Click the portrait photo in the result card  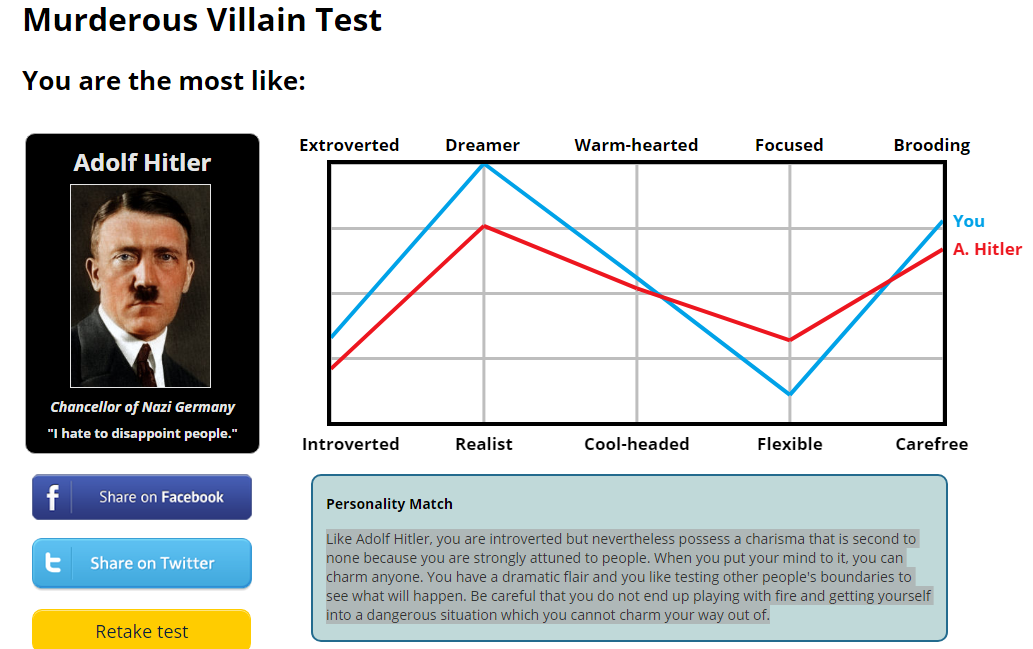(x=140, y=286)
